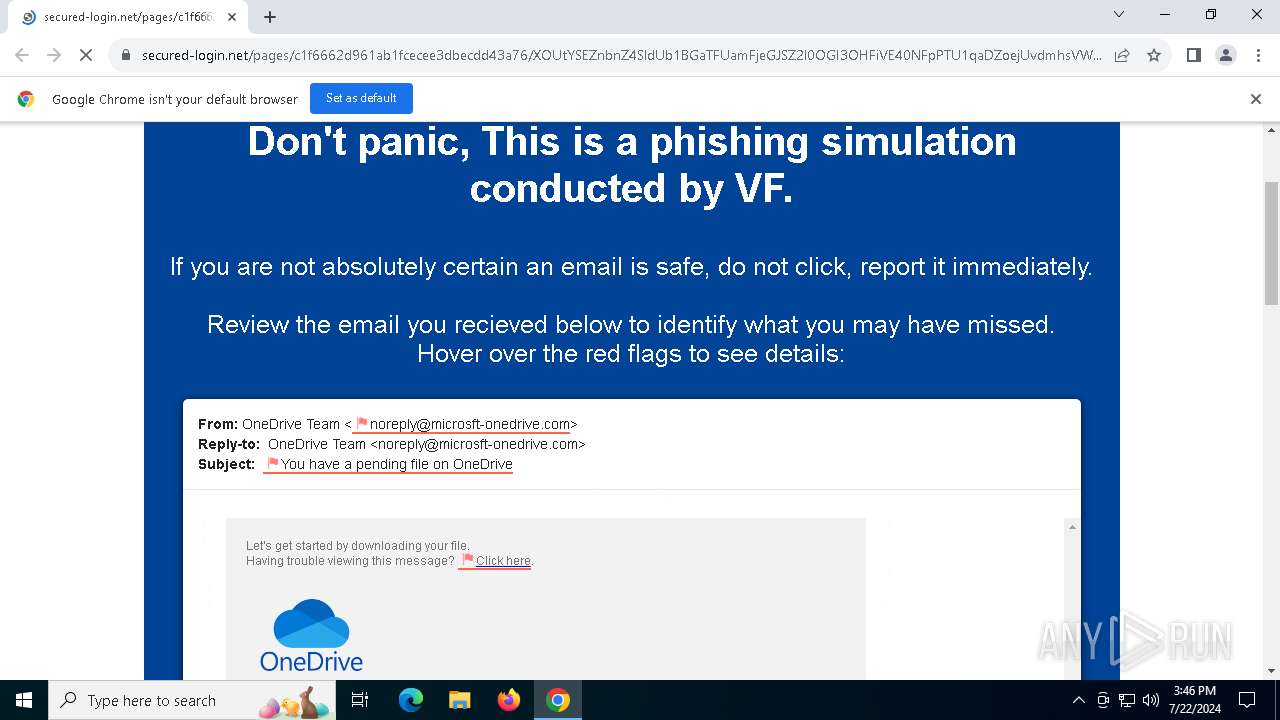The width and height of the screenshot is (1280, 720).
Task: Click the page vertical scrollbar thumb
Action: [x=1272, y=243]
